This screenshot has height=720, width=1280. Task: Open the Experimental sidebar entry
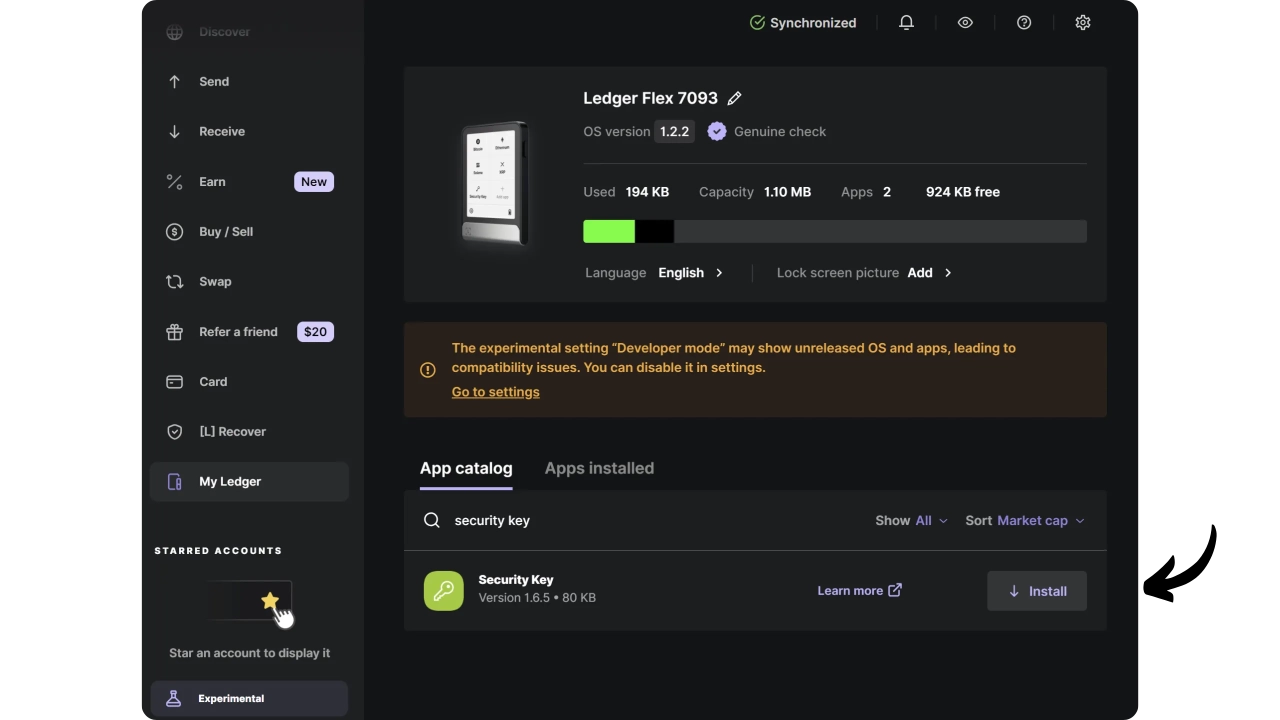(249, 699)
